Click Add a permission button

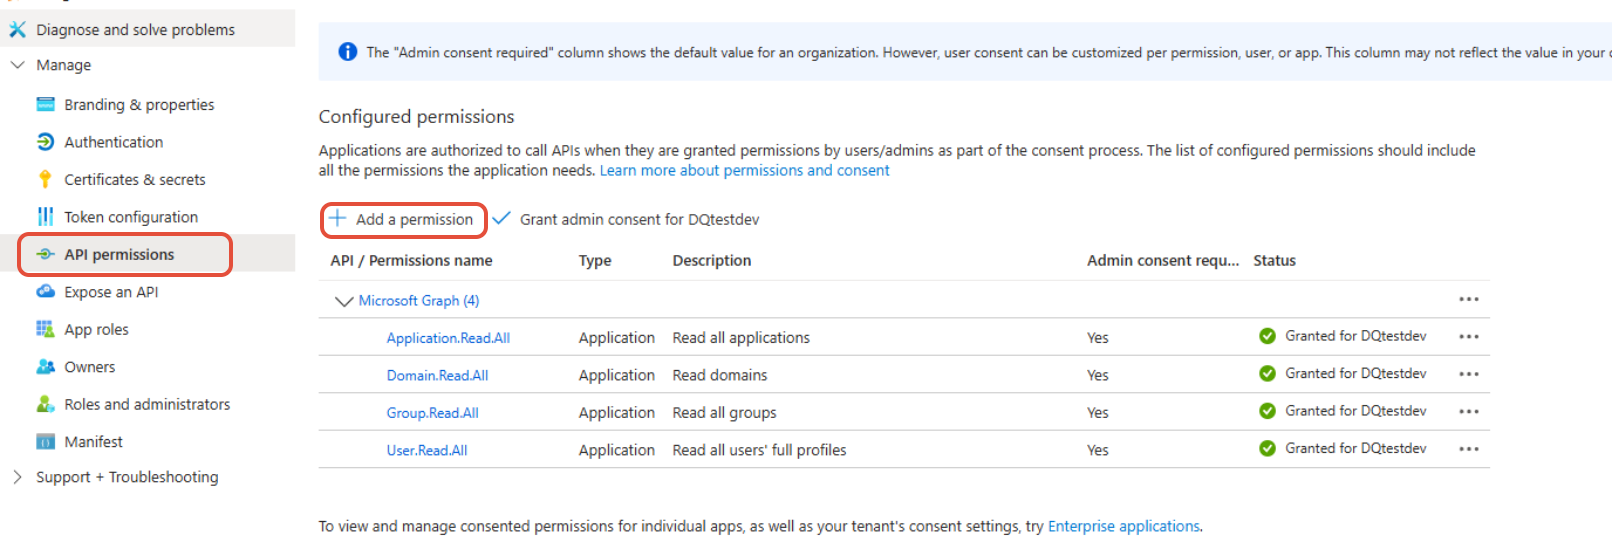coord(403,219)
